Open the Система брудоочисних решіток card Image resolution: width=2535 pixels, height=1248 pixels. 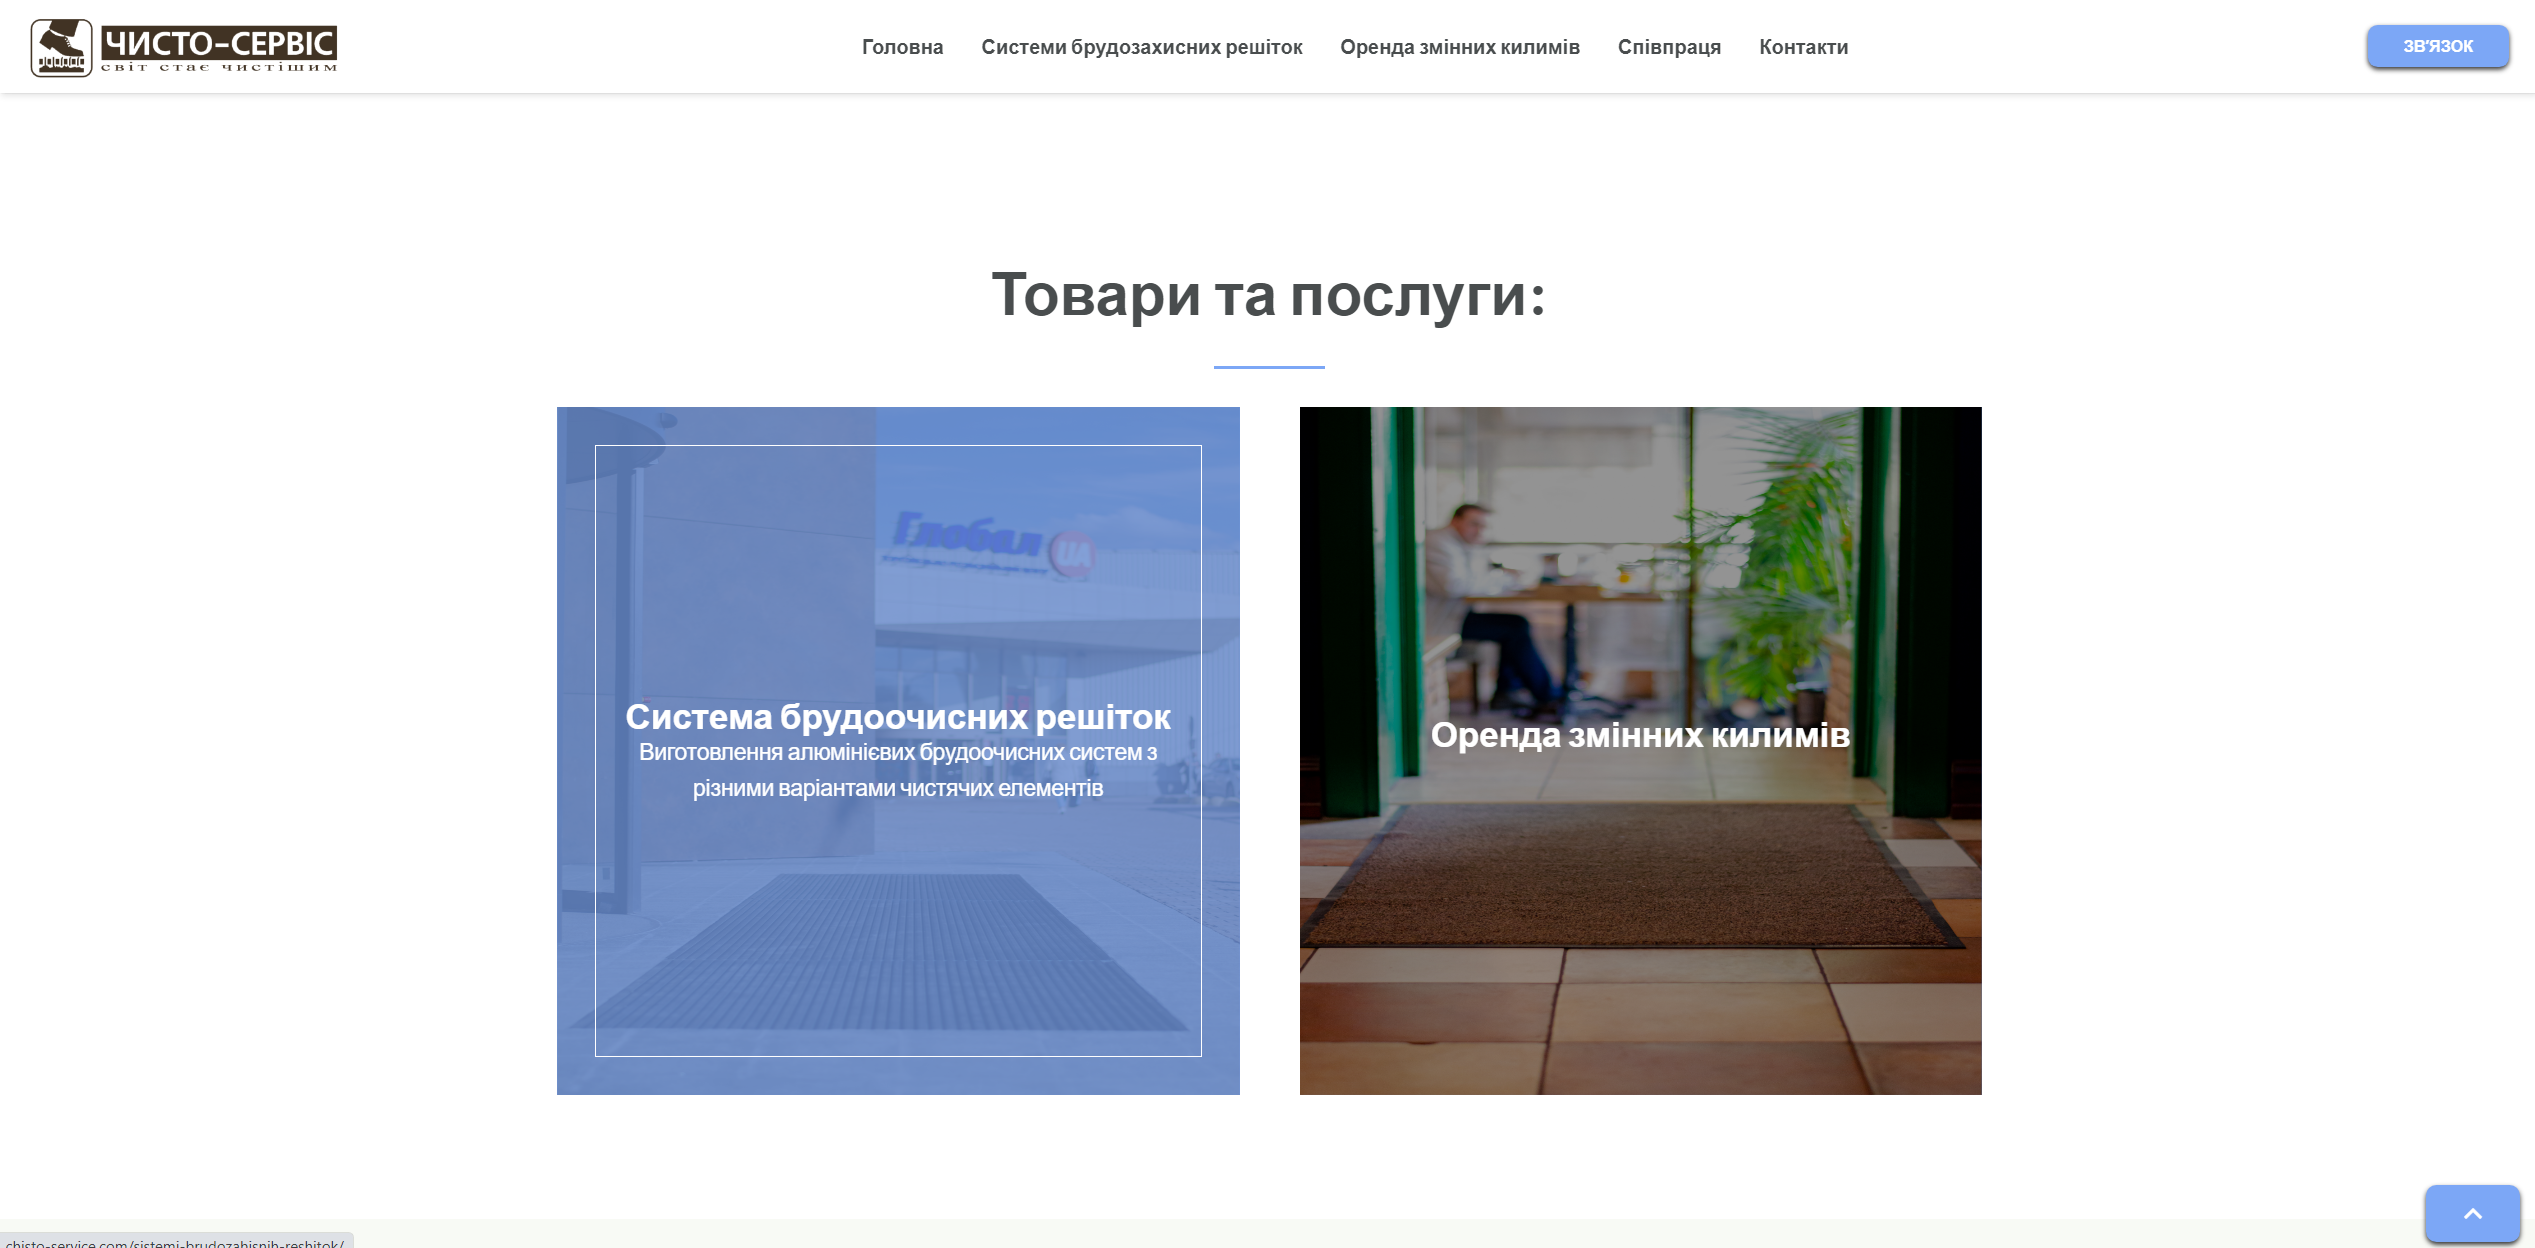click(898, 750)
